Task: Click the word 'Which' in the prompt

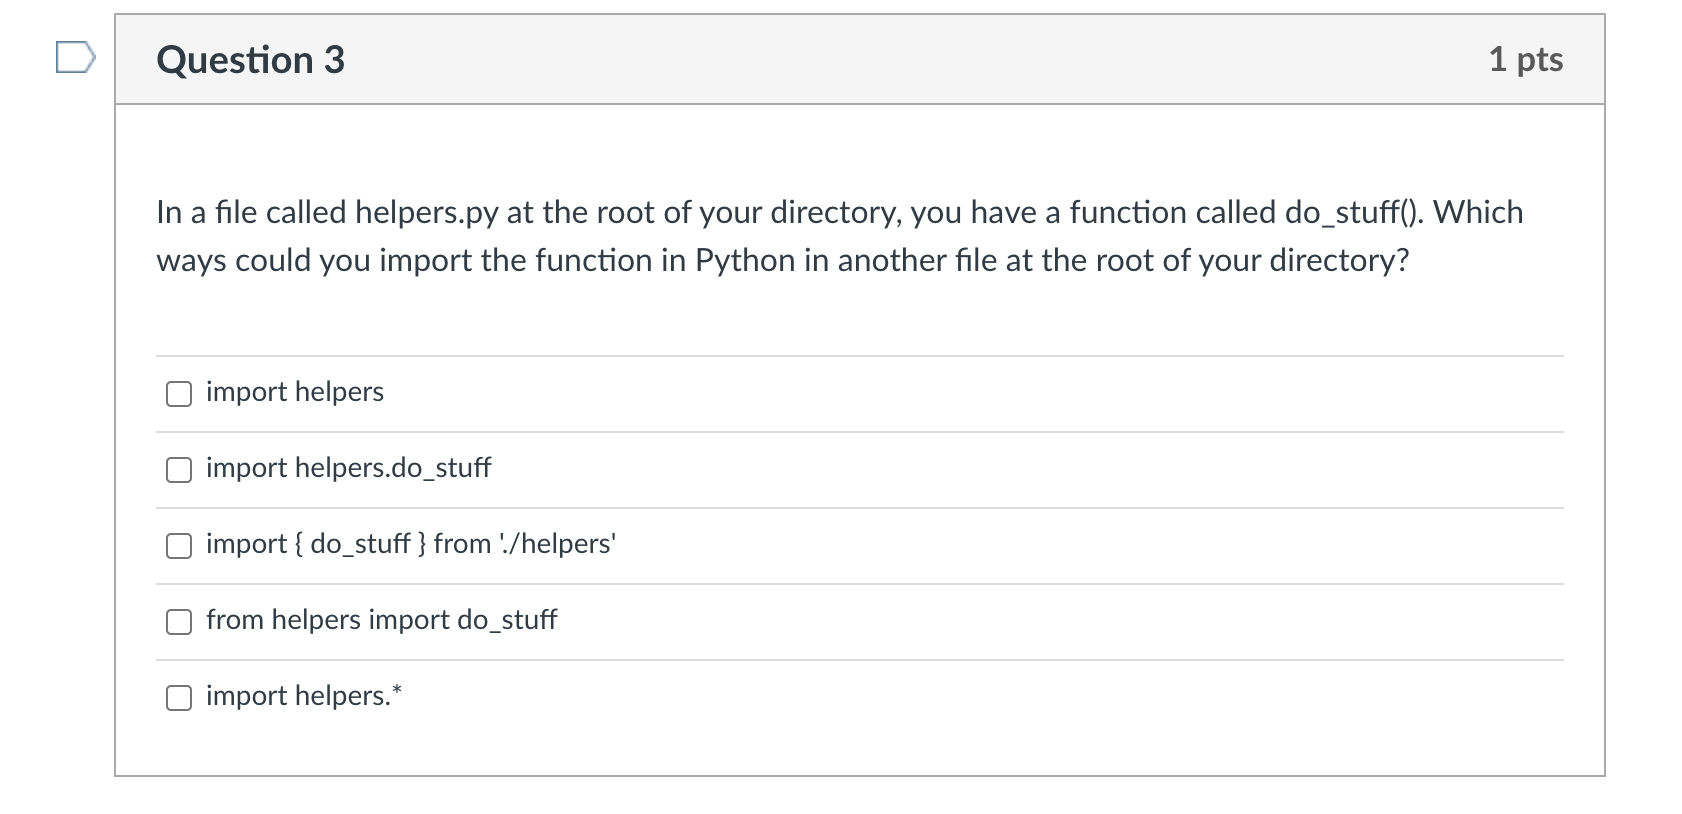Action: 1478,213
